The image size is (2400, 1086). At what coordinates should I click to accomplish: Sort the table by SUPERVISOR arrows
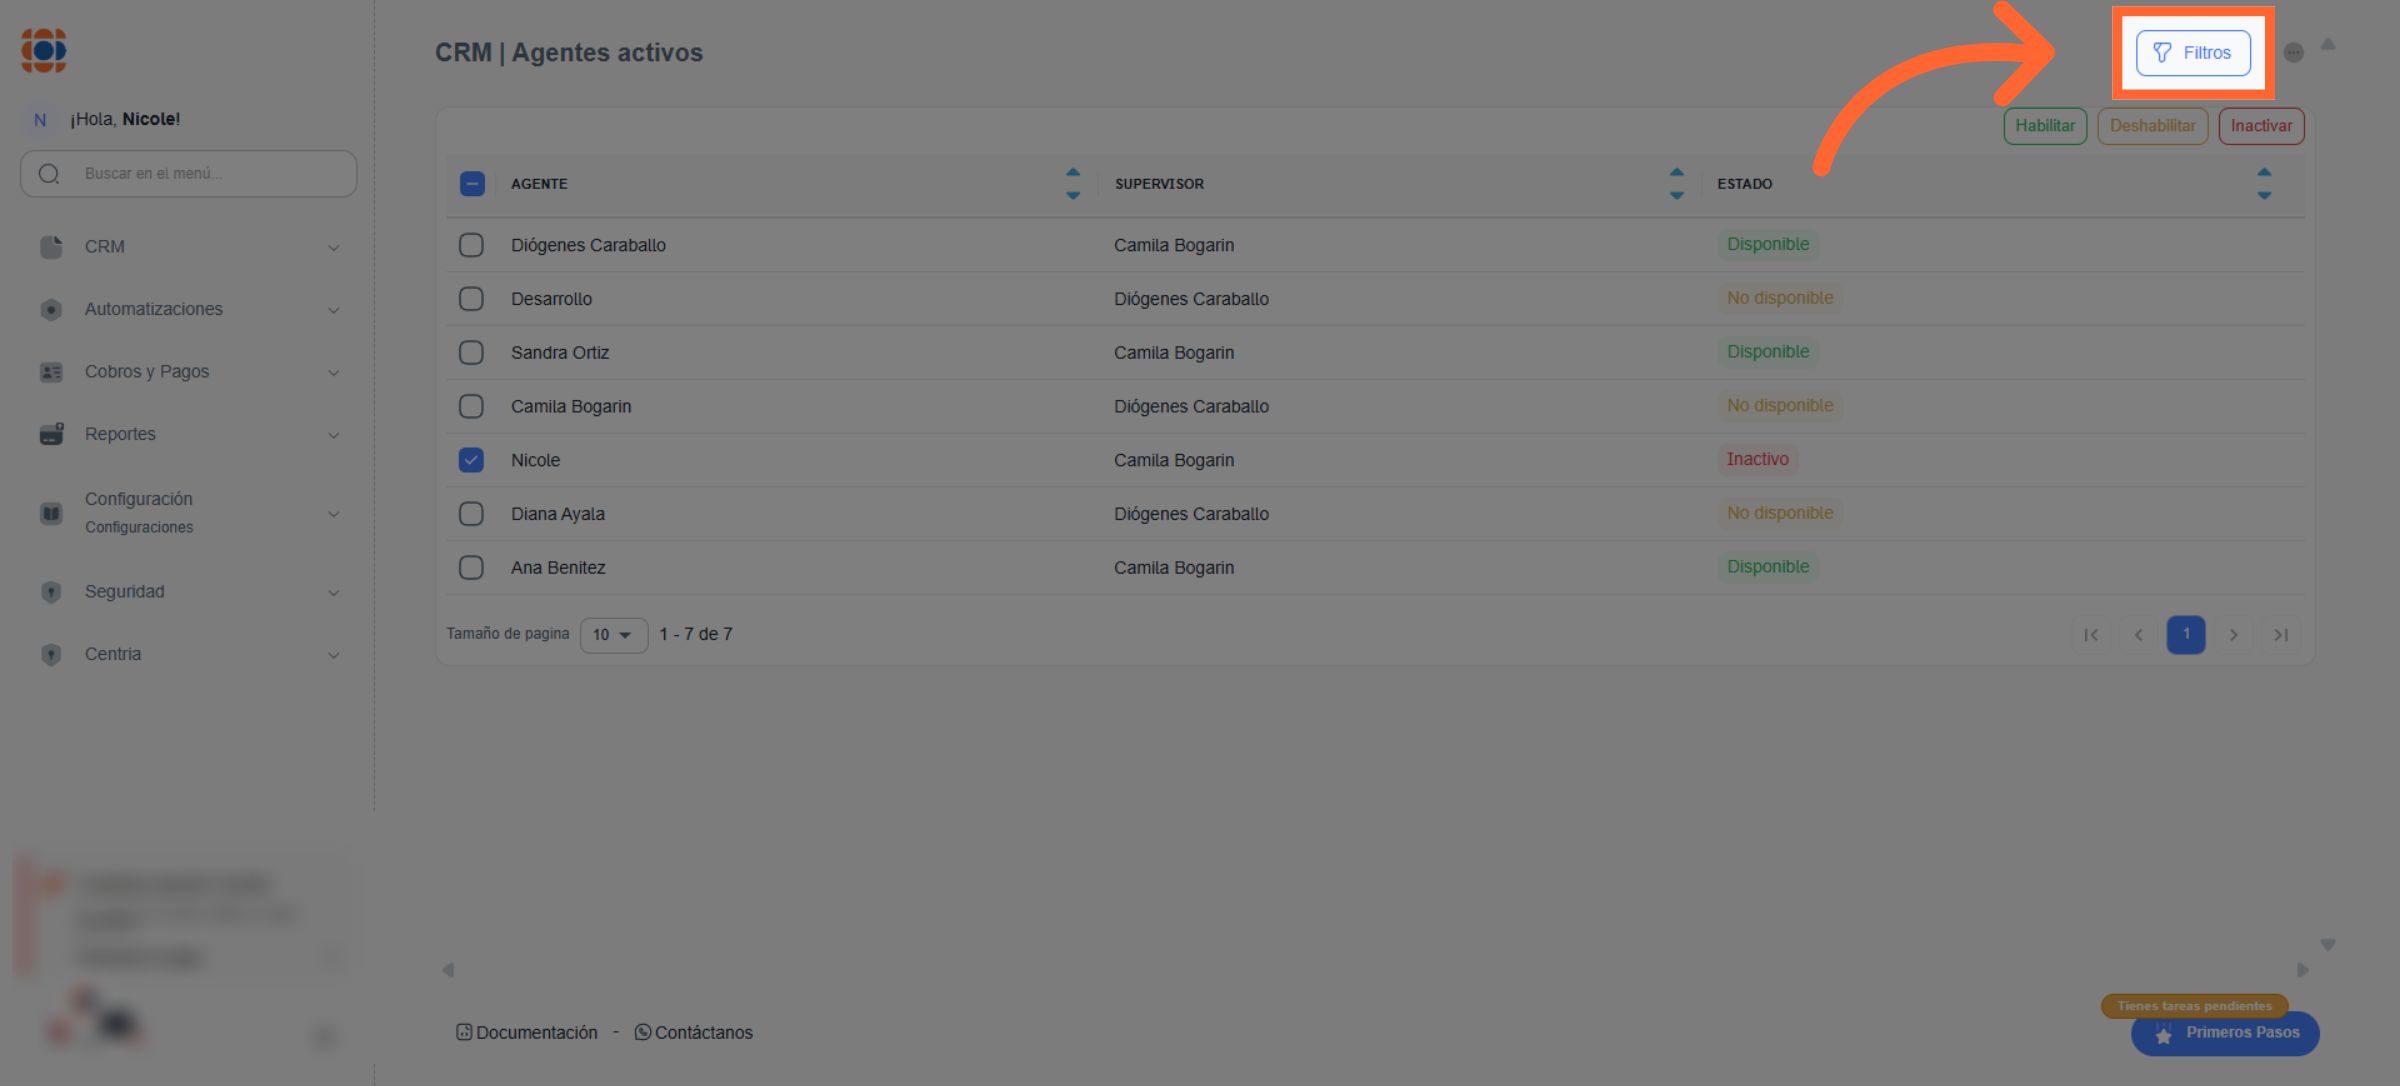pyautogui.click(x=1676, y=184)
